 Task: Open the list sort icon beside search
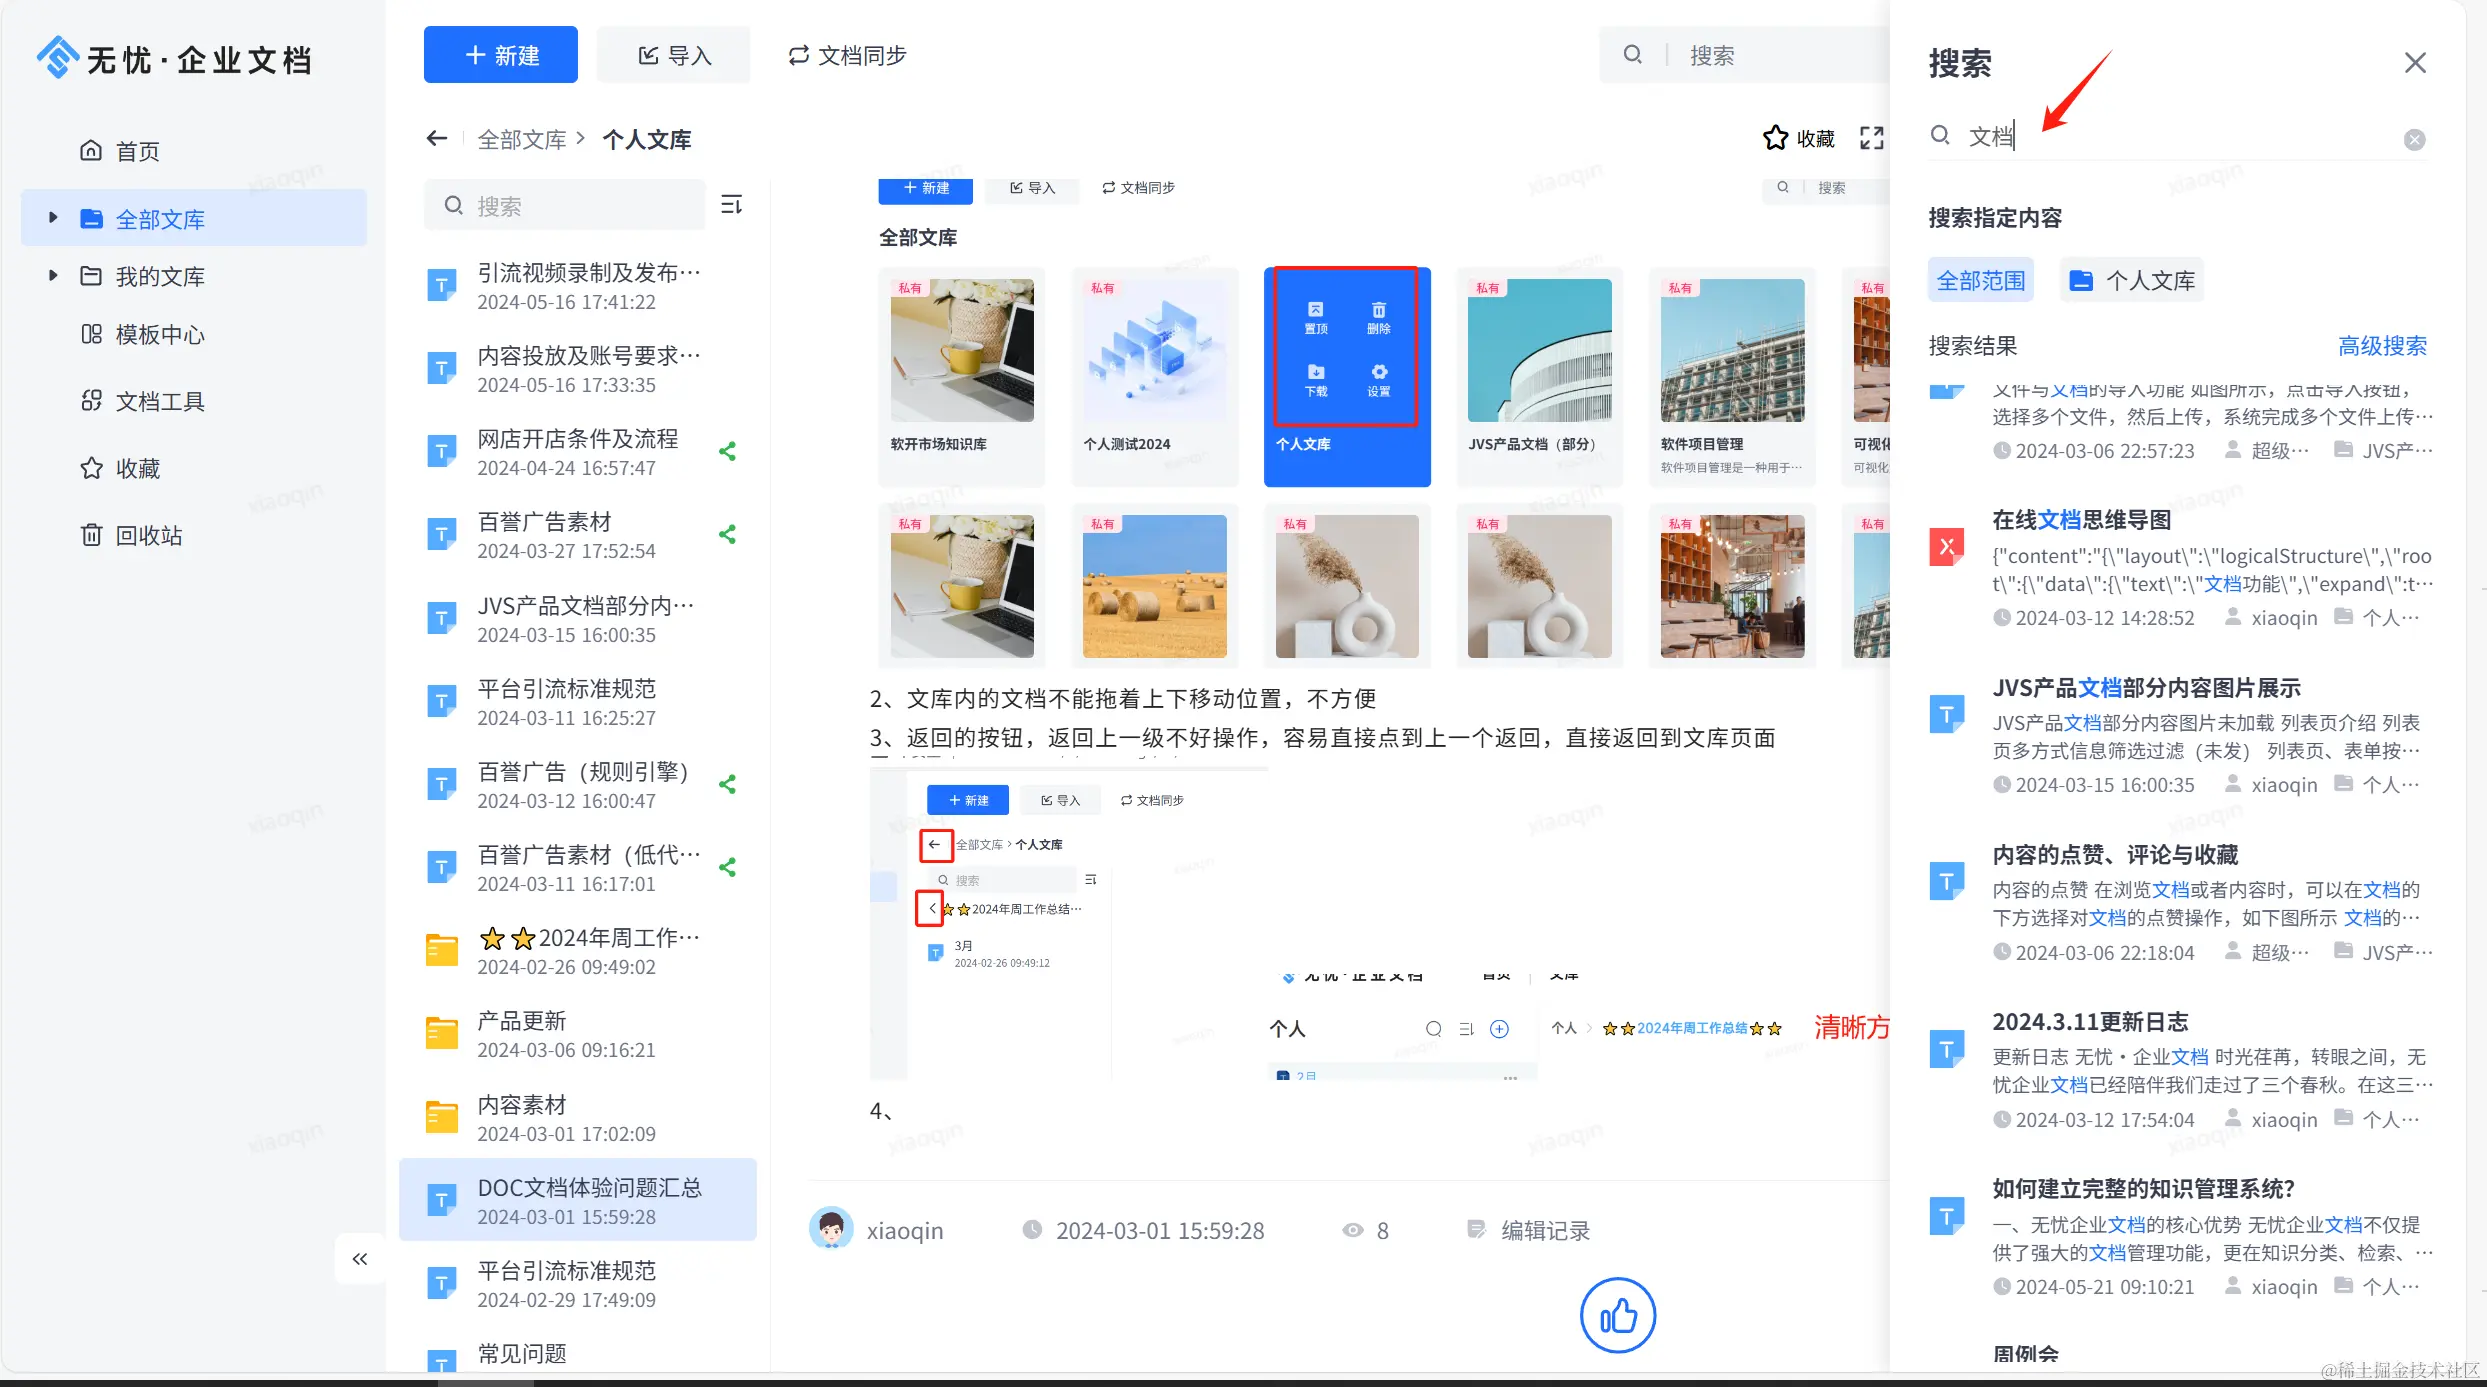pyautogui.click(x=731, y=205)
